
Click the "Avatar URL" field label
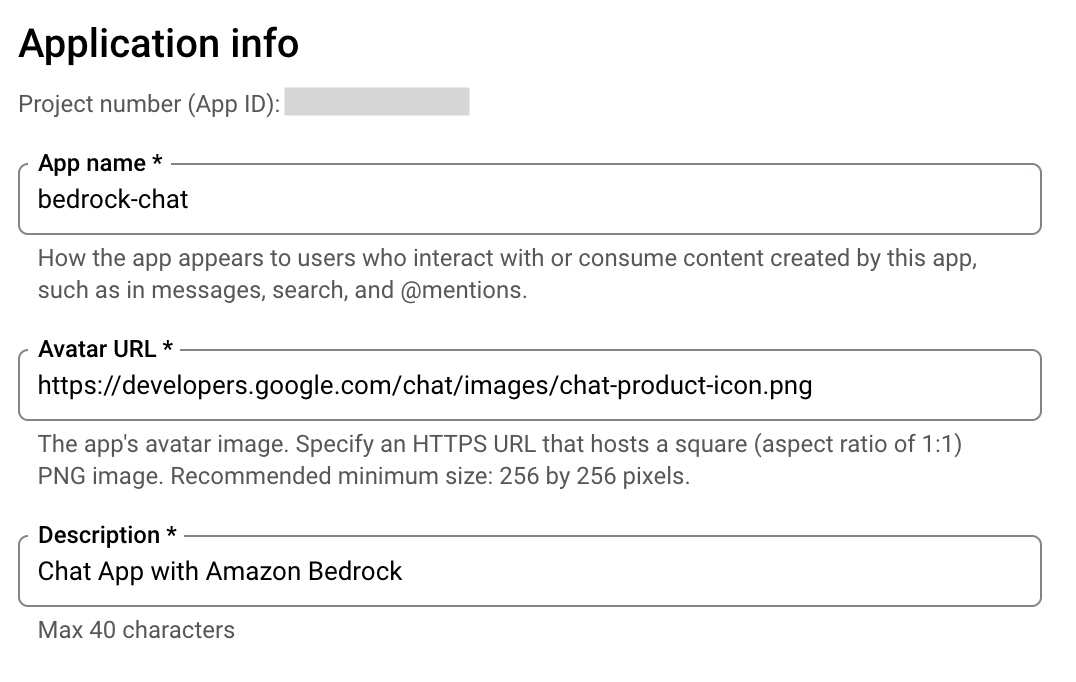(x=97, y=349)
